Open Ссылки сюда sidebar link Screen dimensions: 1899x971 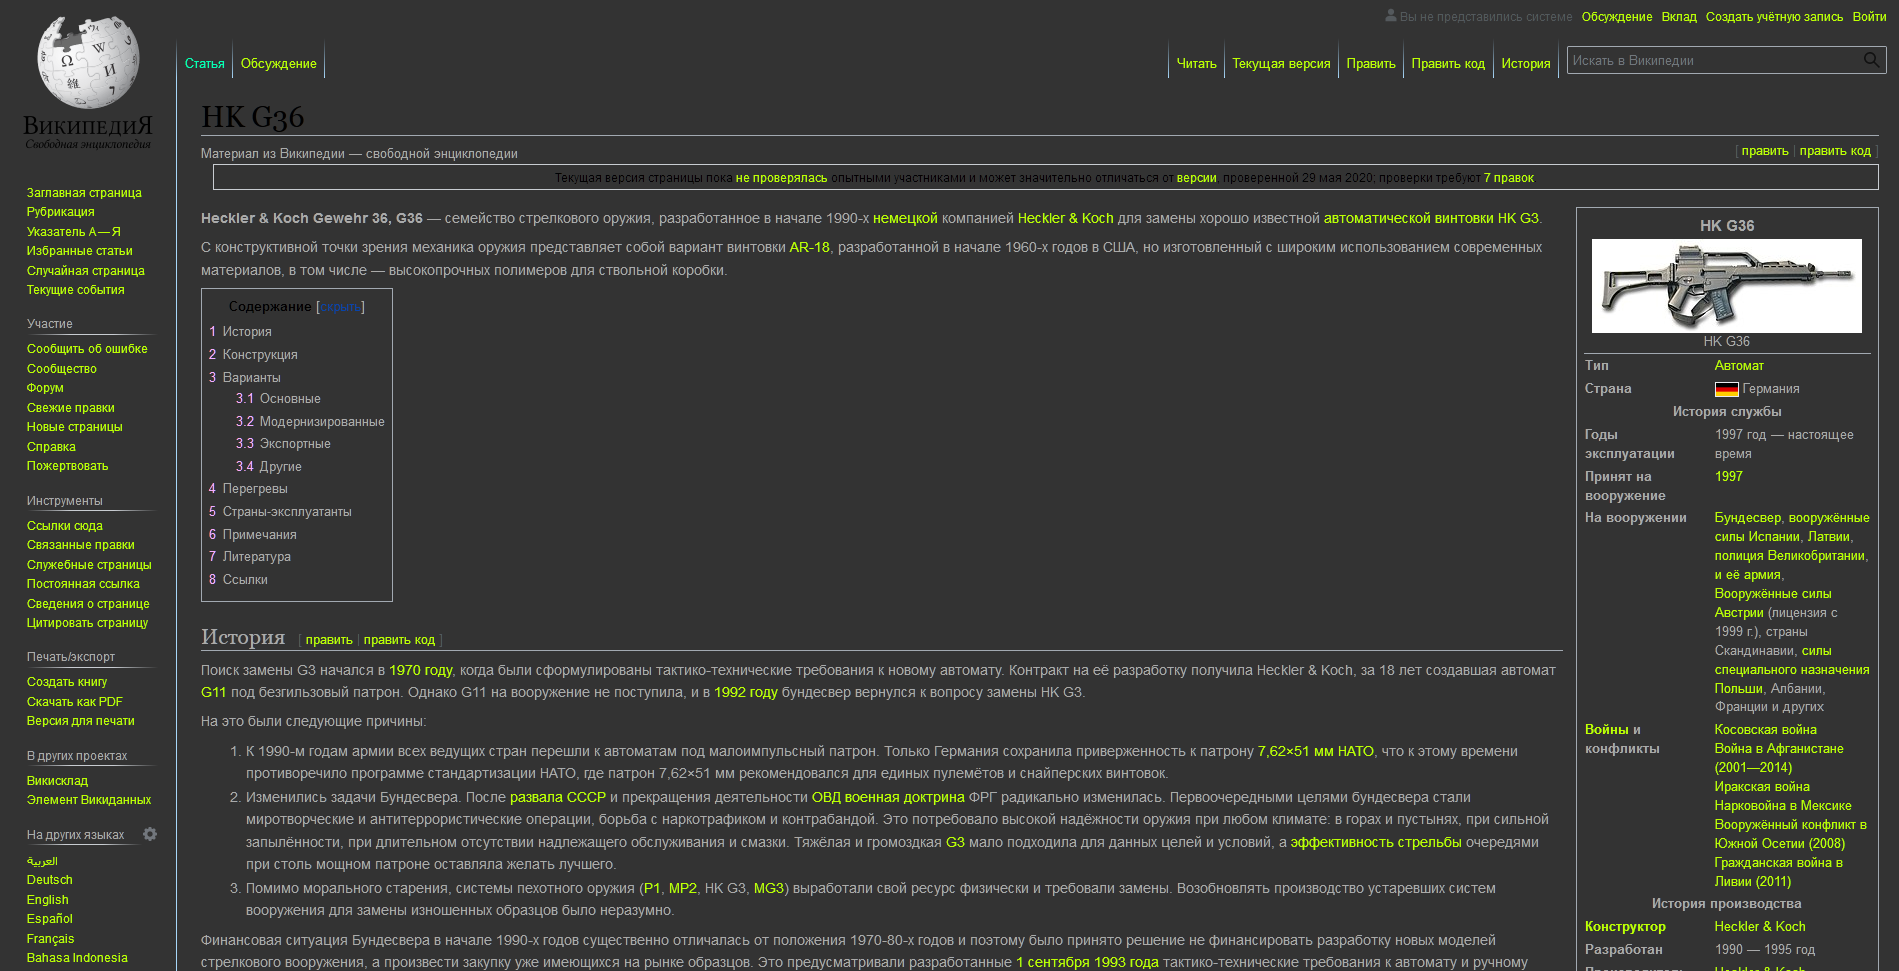pos(65,526)
